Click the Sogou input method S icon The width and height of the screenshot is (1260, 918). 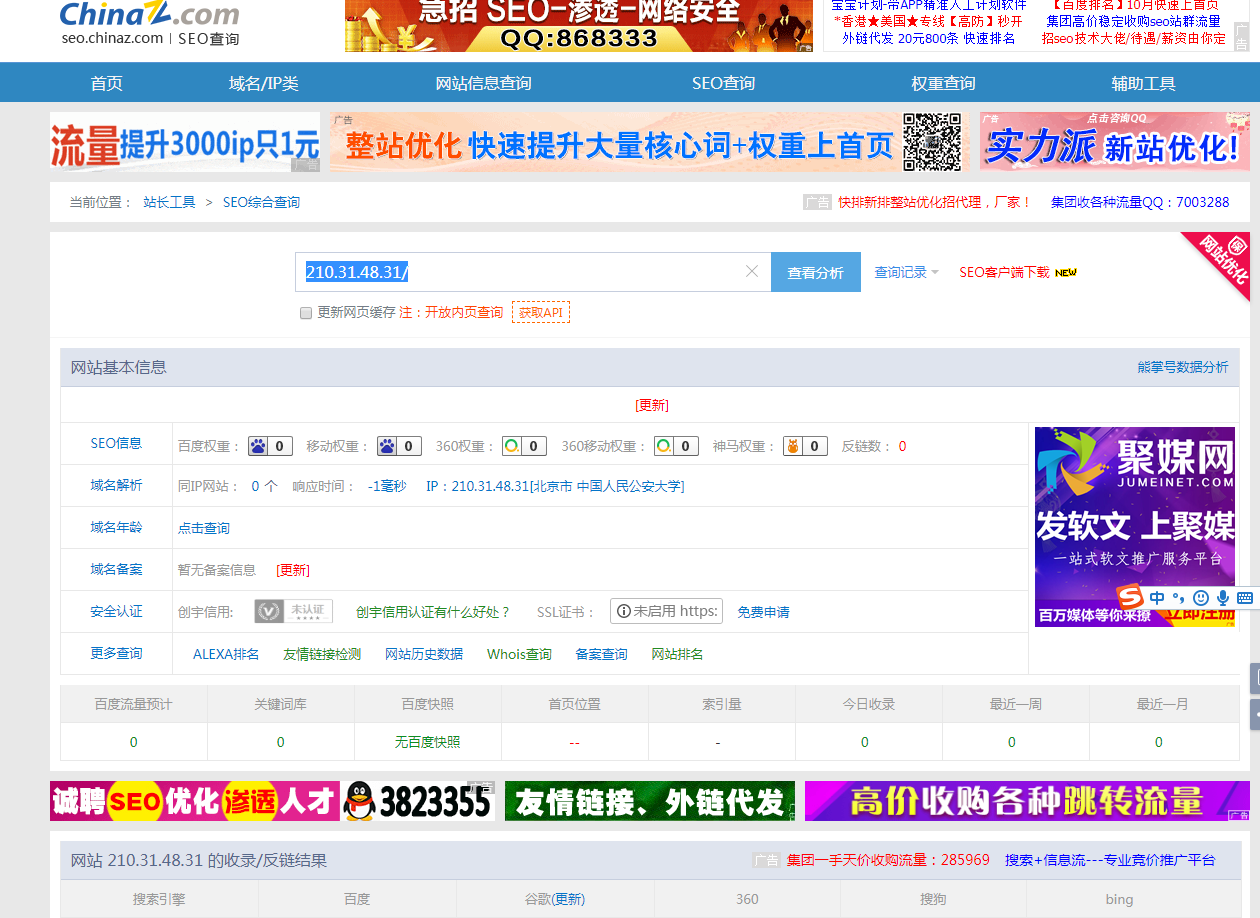(1130, 597)
